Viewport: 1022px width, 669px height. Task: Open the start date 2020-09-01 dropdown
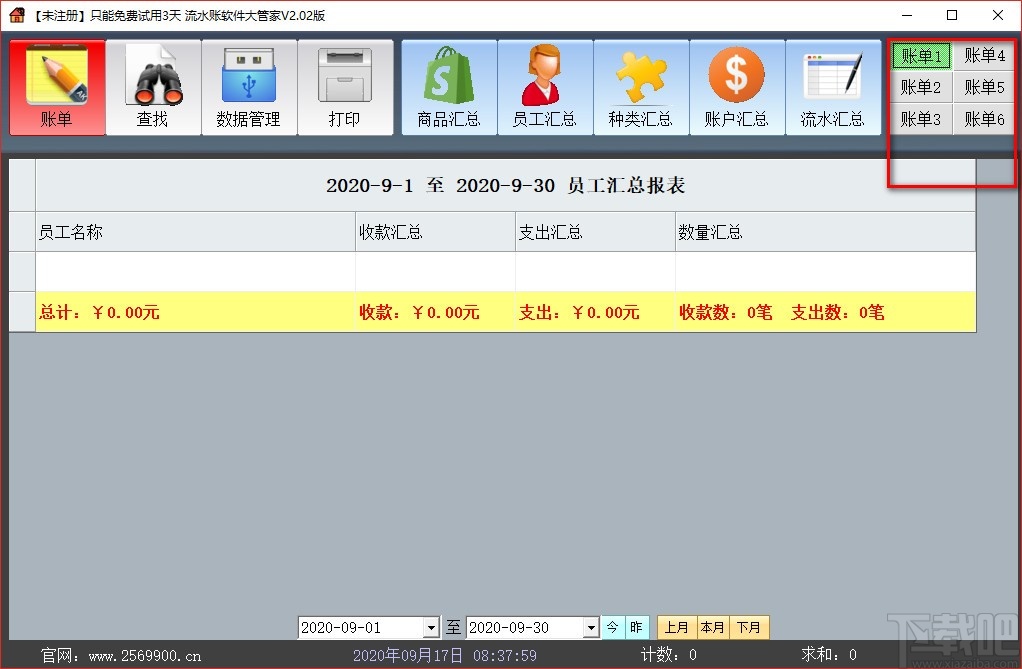tap(433, 627)
